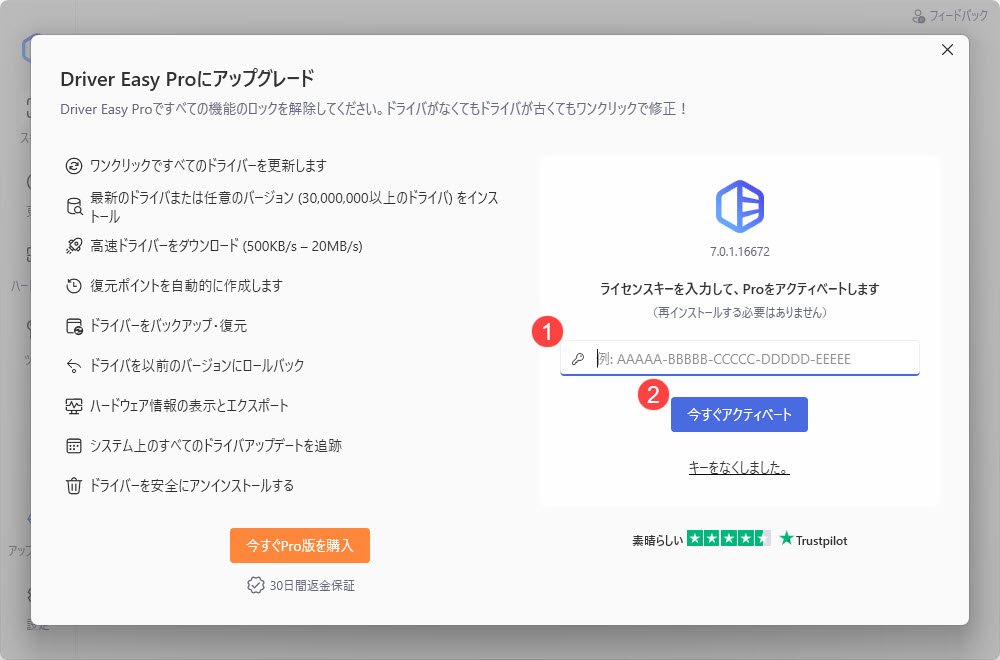Click the Trustpilot star rating
Viewport: 1000px width, 660px height.
click(x=728, y=539)
